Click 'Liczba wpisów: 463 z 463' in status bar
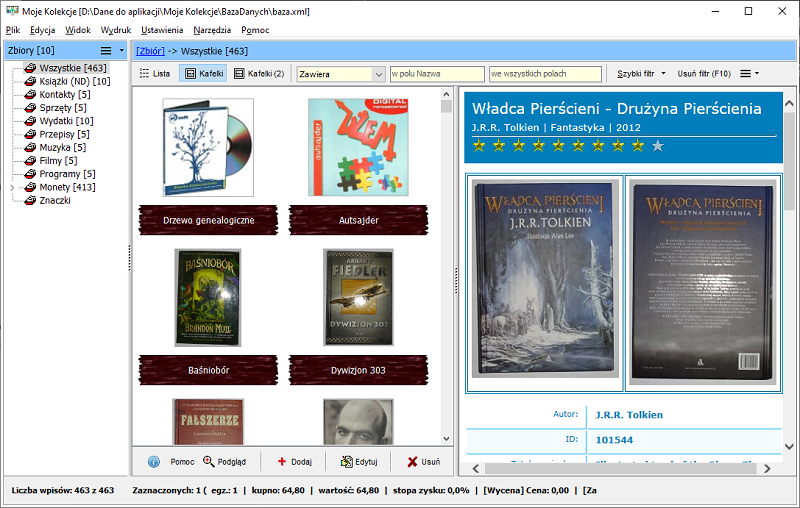 pyautogui.click(x=63, y=490)
